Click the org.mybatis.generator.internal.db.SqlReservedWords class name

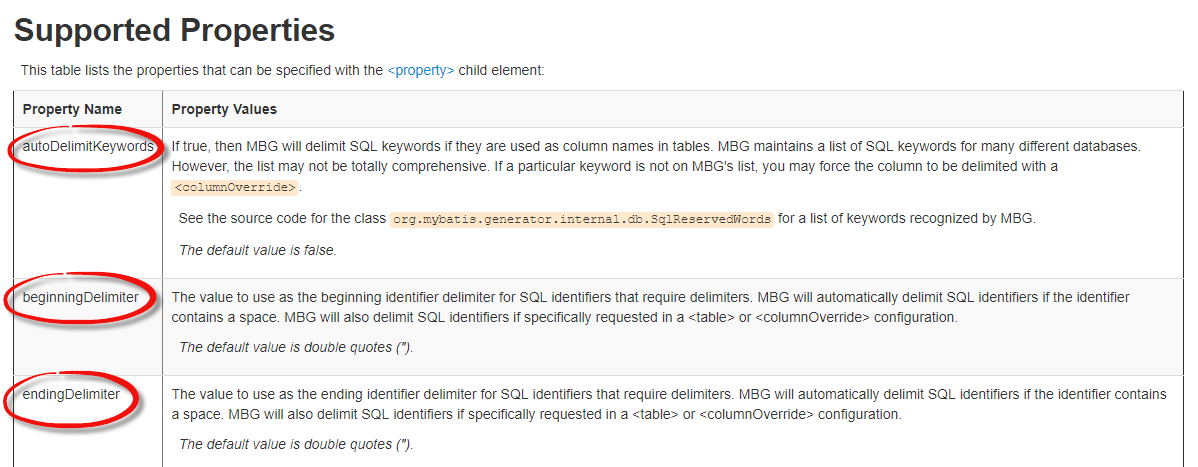pyautogui.click(x=581, y=219)
